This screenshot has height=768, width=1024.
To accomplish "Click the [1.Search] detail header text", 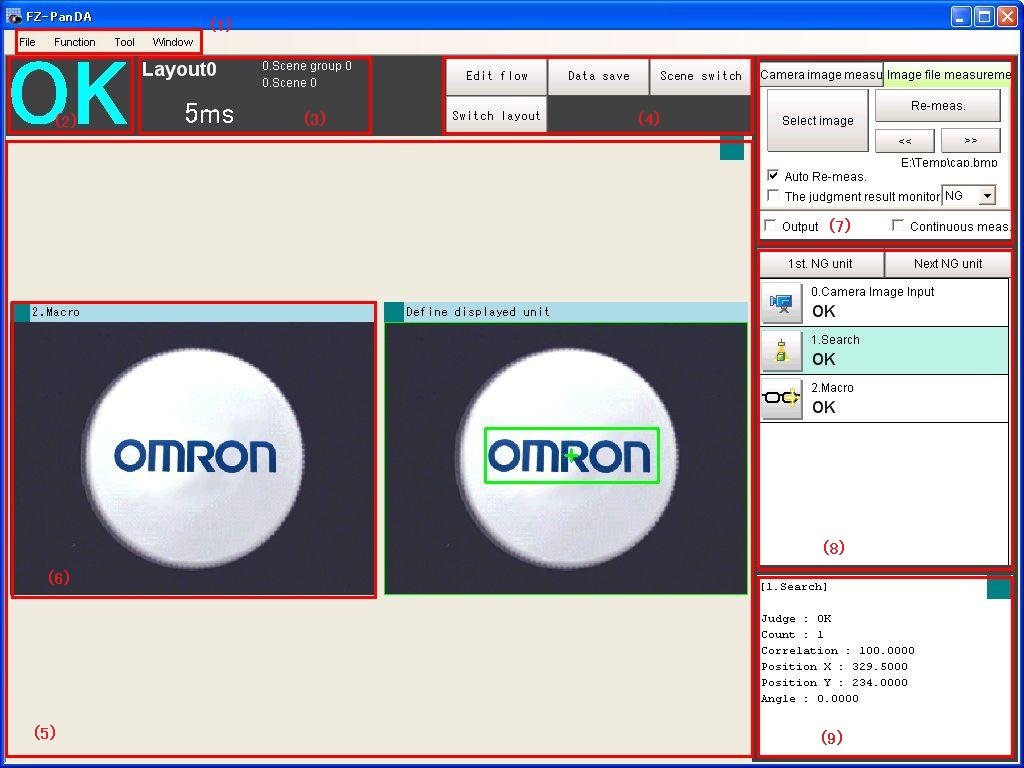I will [794, 587].
